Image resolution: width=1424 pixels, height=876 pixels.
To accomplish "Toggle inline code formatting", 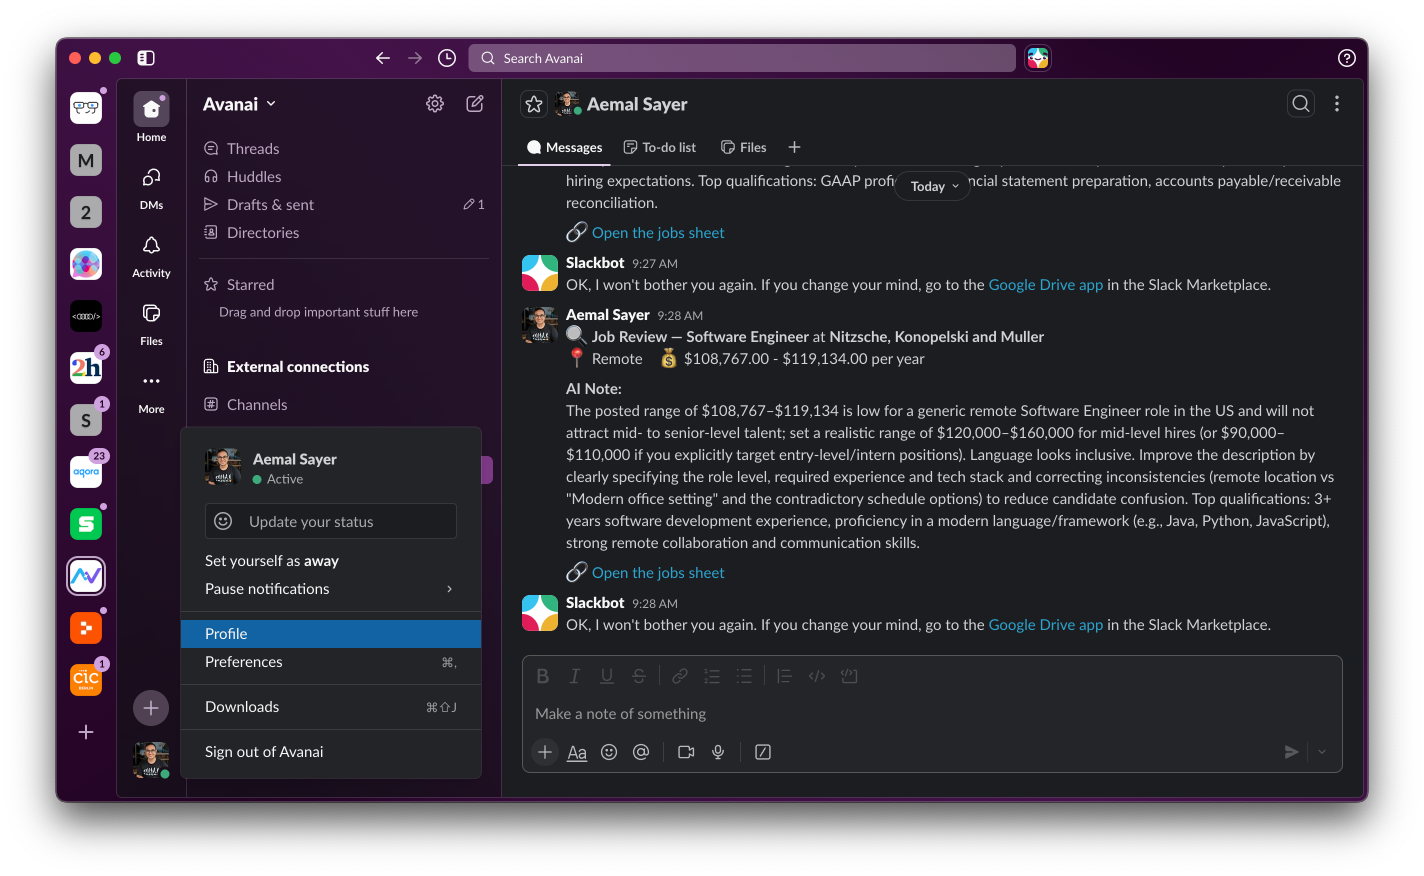I will [817, 676].
